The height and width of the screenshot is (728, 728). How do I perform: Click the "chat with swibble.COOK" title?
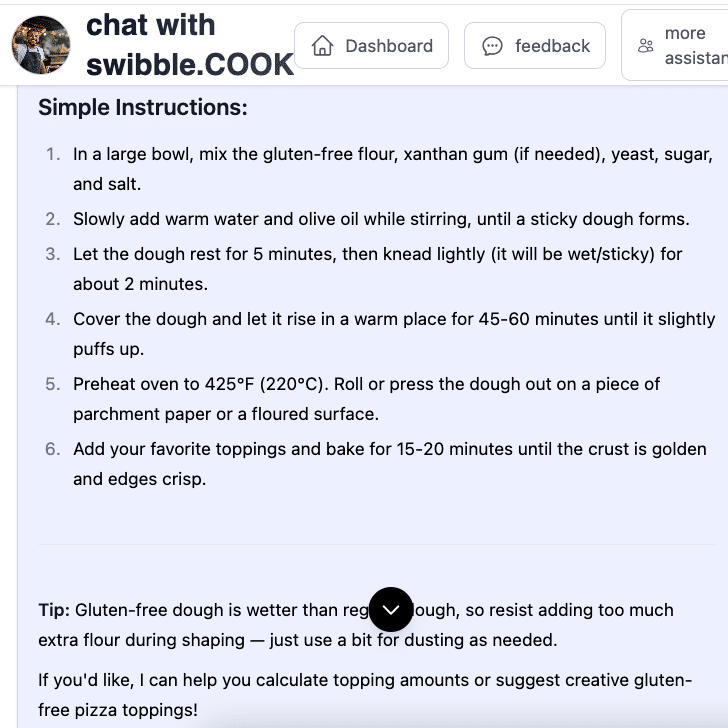[x=190, y=45]
